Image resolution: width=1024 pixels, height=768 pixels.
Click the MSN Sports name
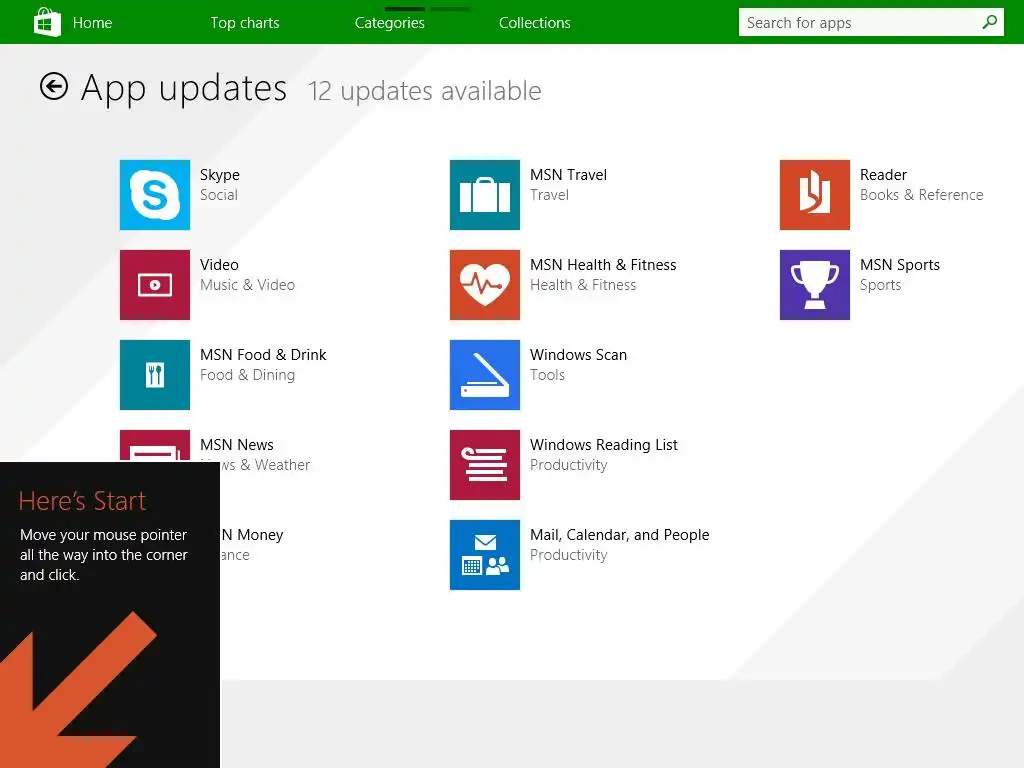[x=900, y=265]
